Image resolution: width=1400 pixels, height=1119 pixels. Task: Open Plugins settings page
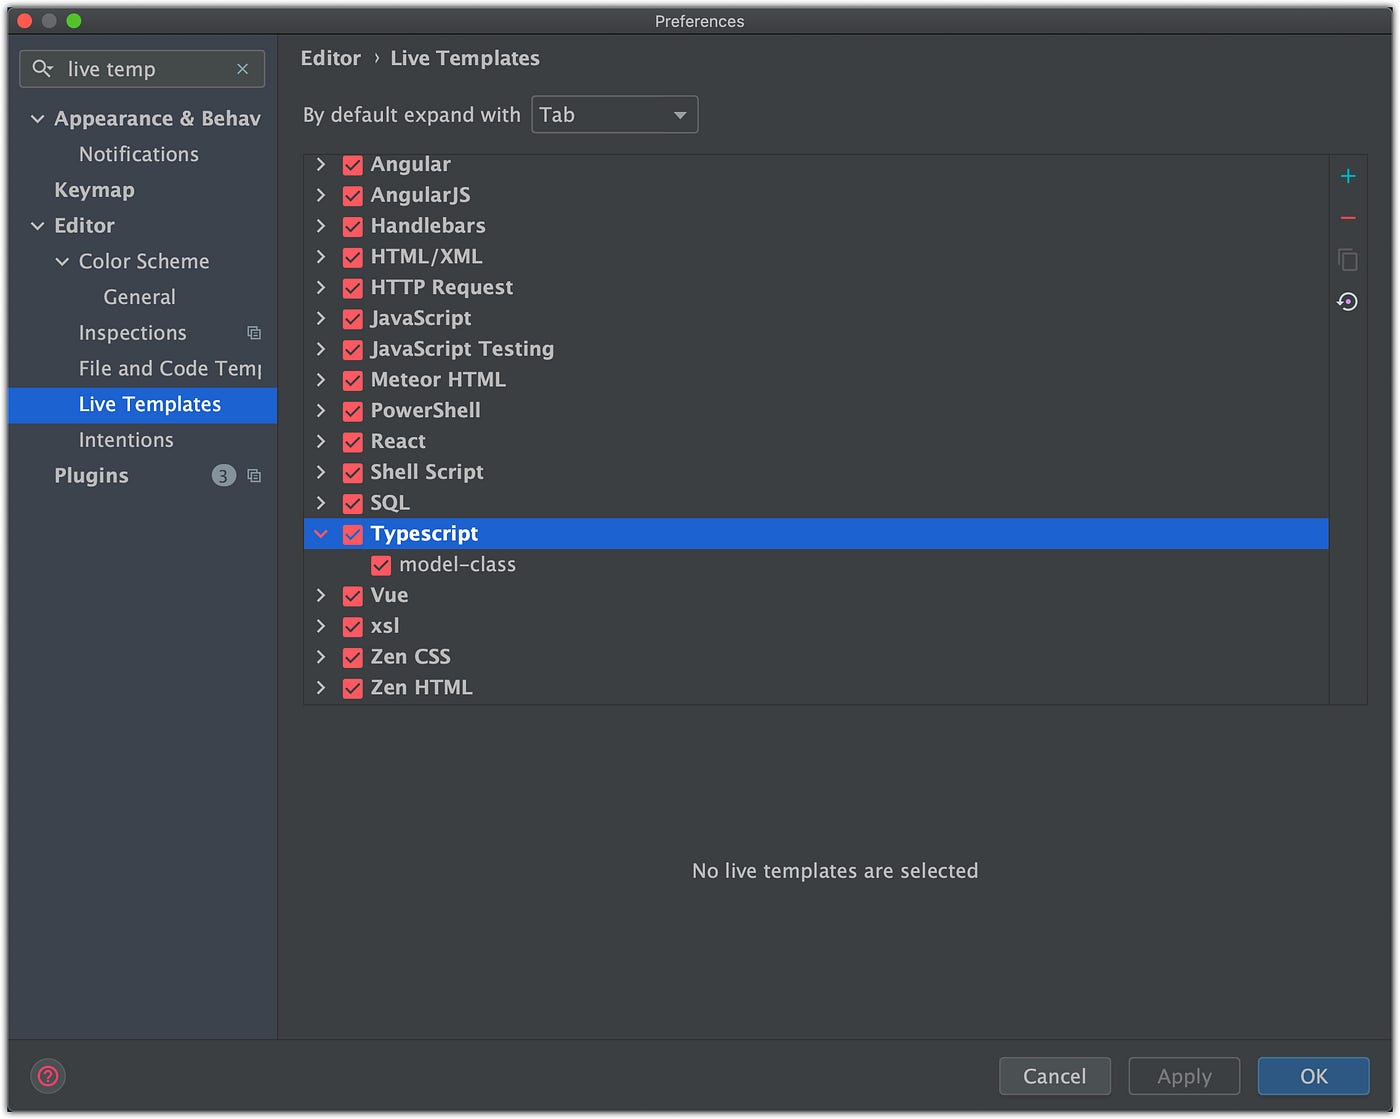pyautogui.click(x=91, y=476)
